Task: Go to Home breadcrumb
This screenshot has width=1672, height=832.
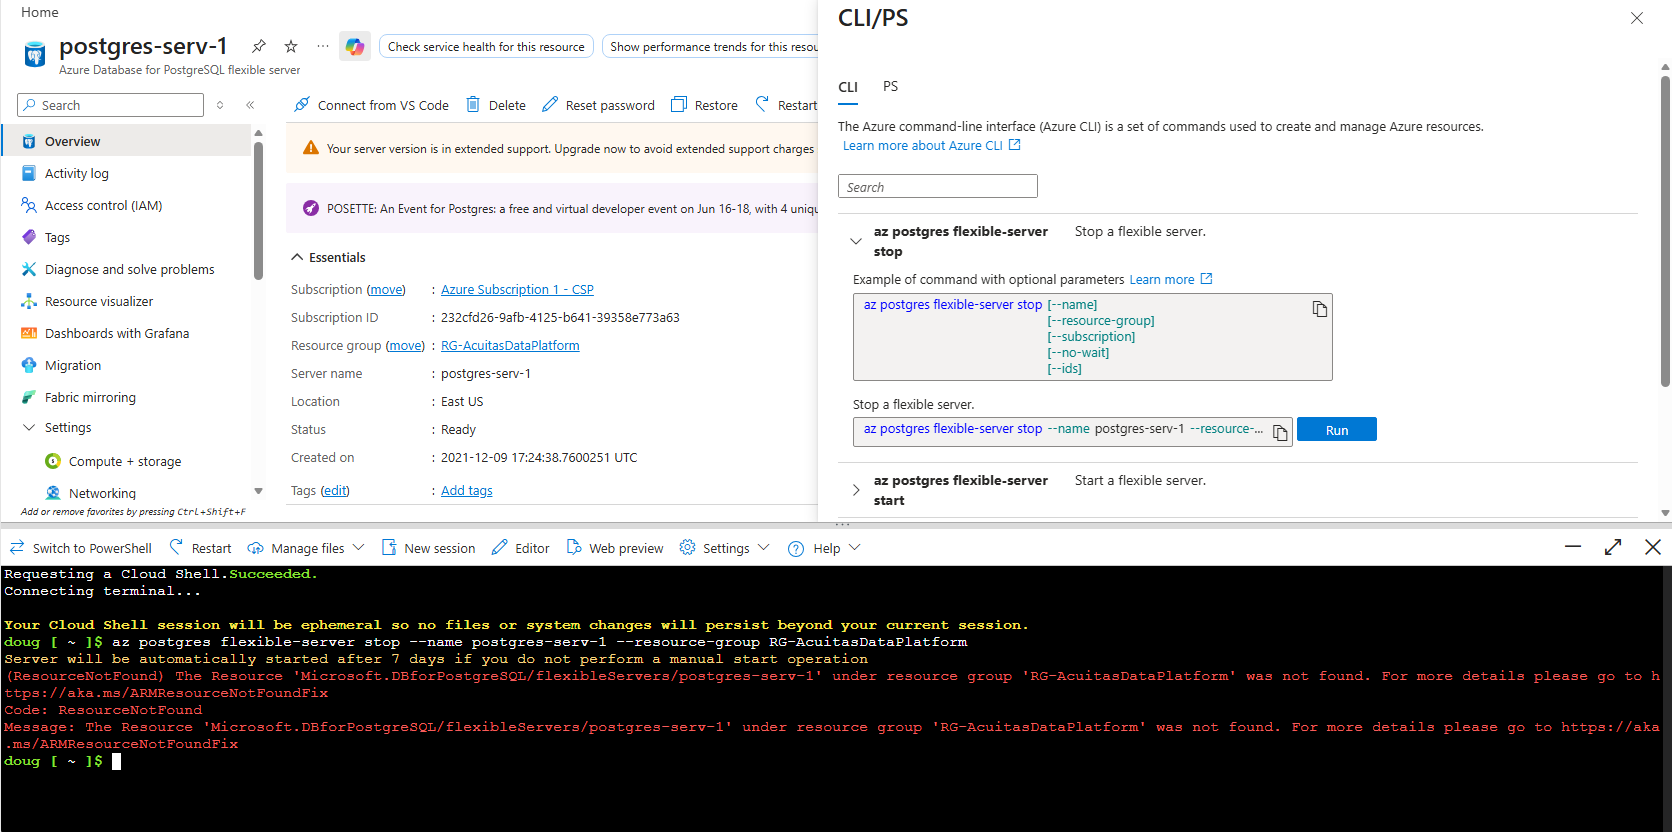Action: (x=40, y=13)
